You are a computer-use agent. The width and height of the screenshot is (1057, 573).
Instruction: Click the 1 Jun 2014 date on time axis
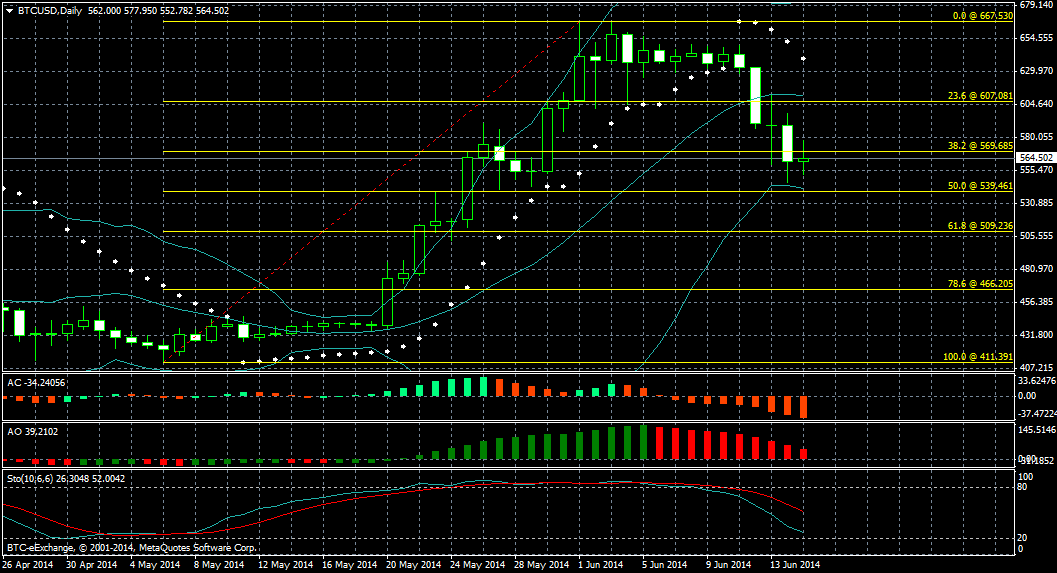[601, 565]
